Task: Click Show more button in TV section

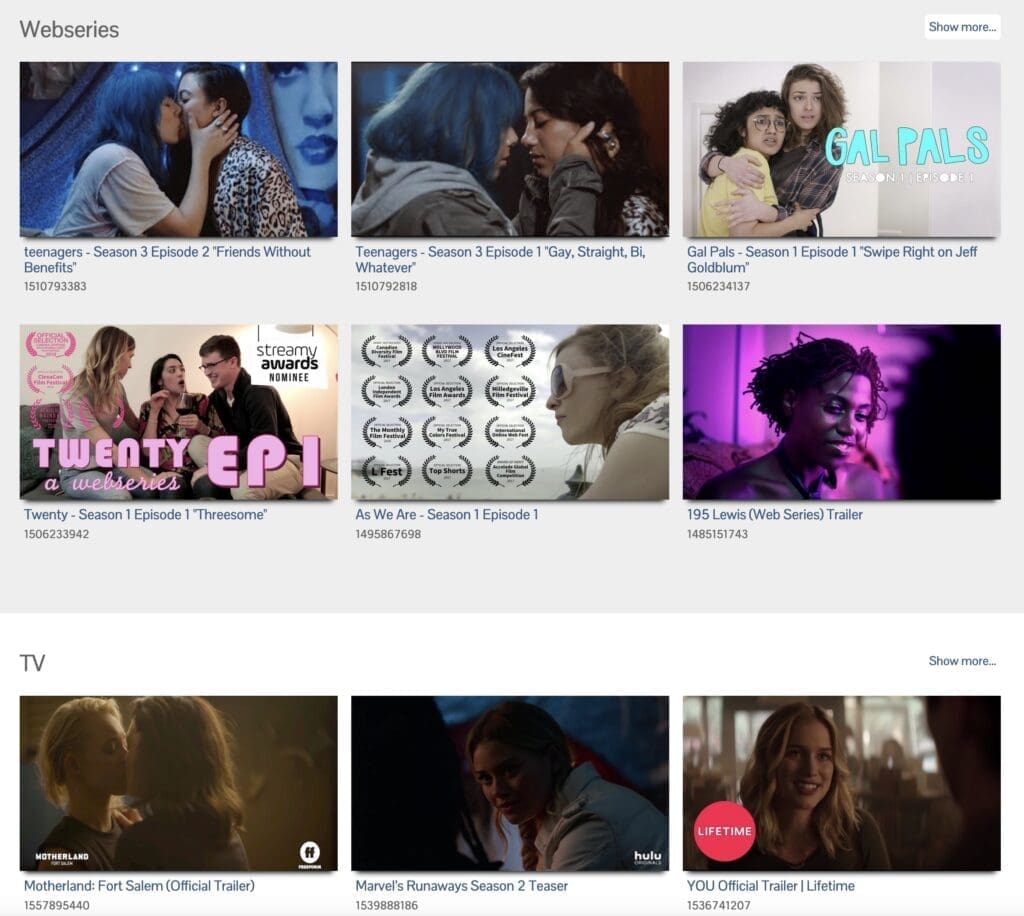Action: [x=962, y=661]
